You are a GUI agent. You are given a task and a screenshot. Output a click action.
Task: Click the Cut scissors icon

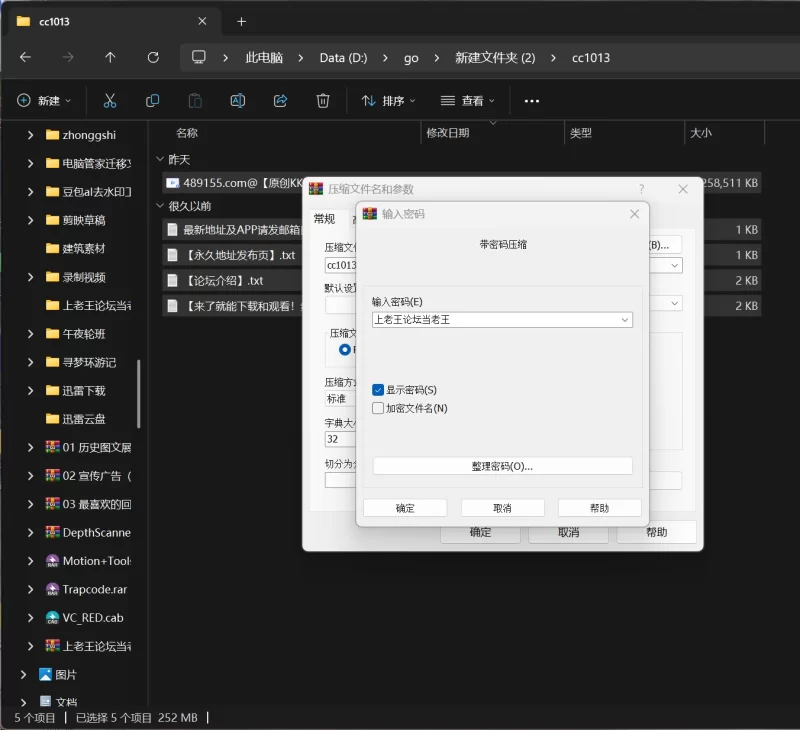pyautogui.click(x=110, y=100)
